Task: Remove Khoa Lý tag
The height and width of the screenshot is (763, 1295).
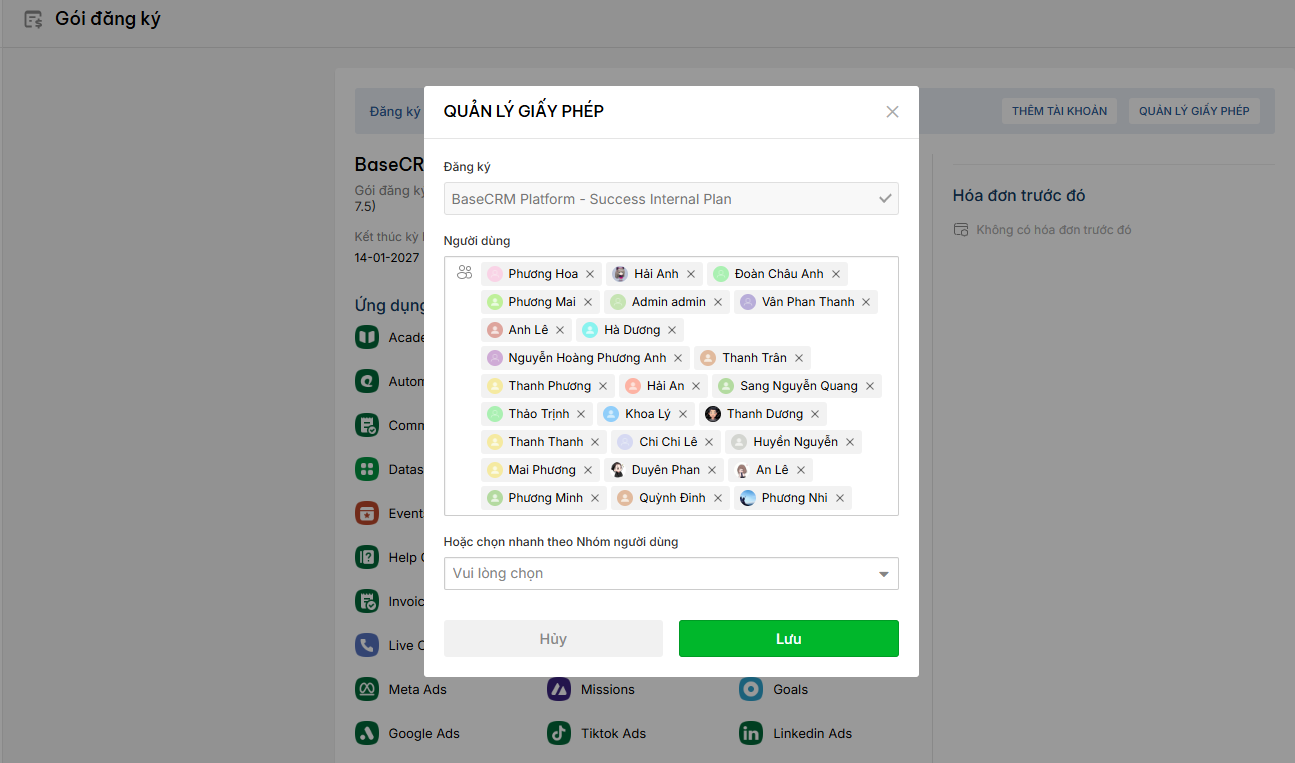Action: click(683, 414)
